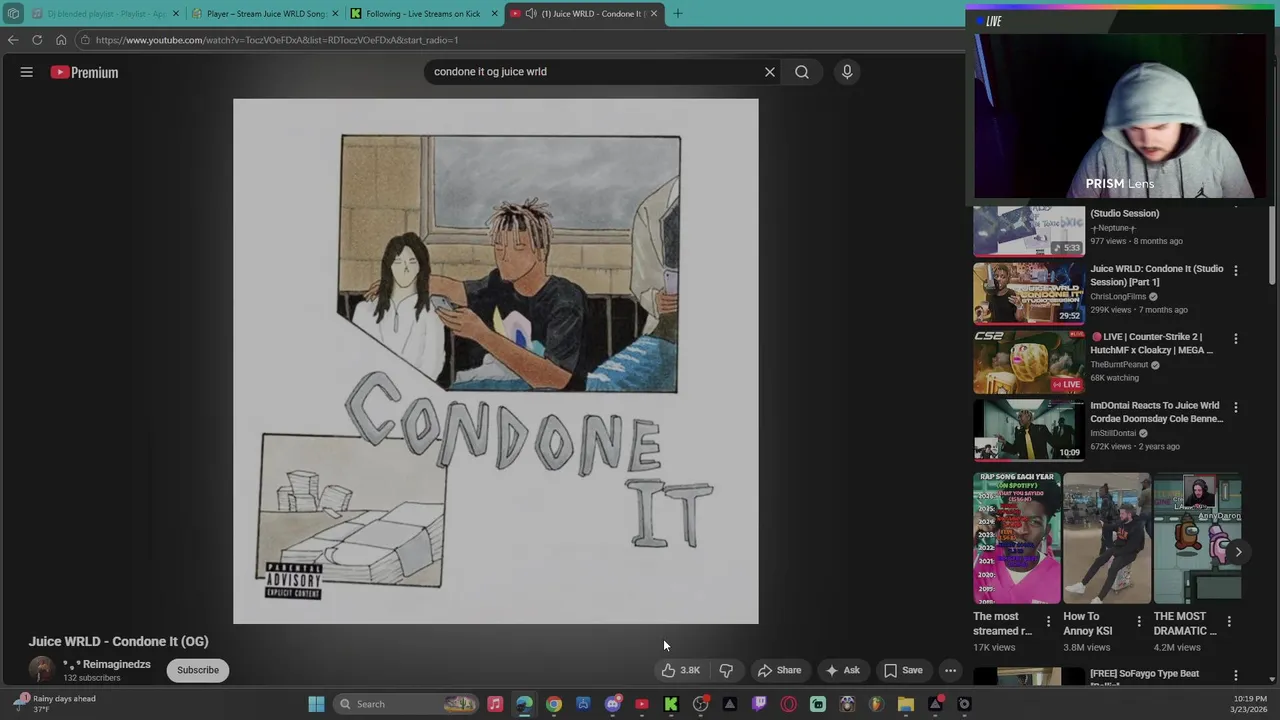This screenshot has height=720, width=1280.
Task: Open options for How To Annoy KSI short
Action: pos(1139,622)
